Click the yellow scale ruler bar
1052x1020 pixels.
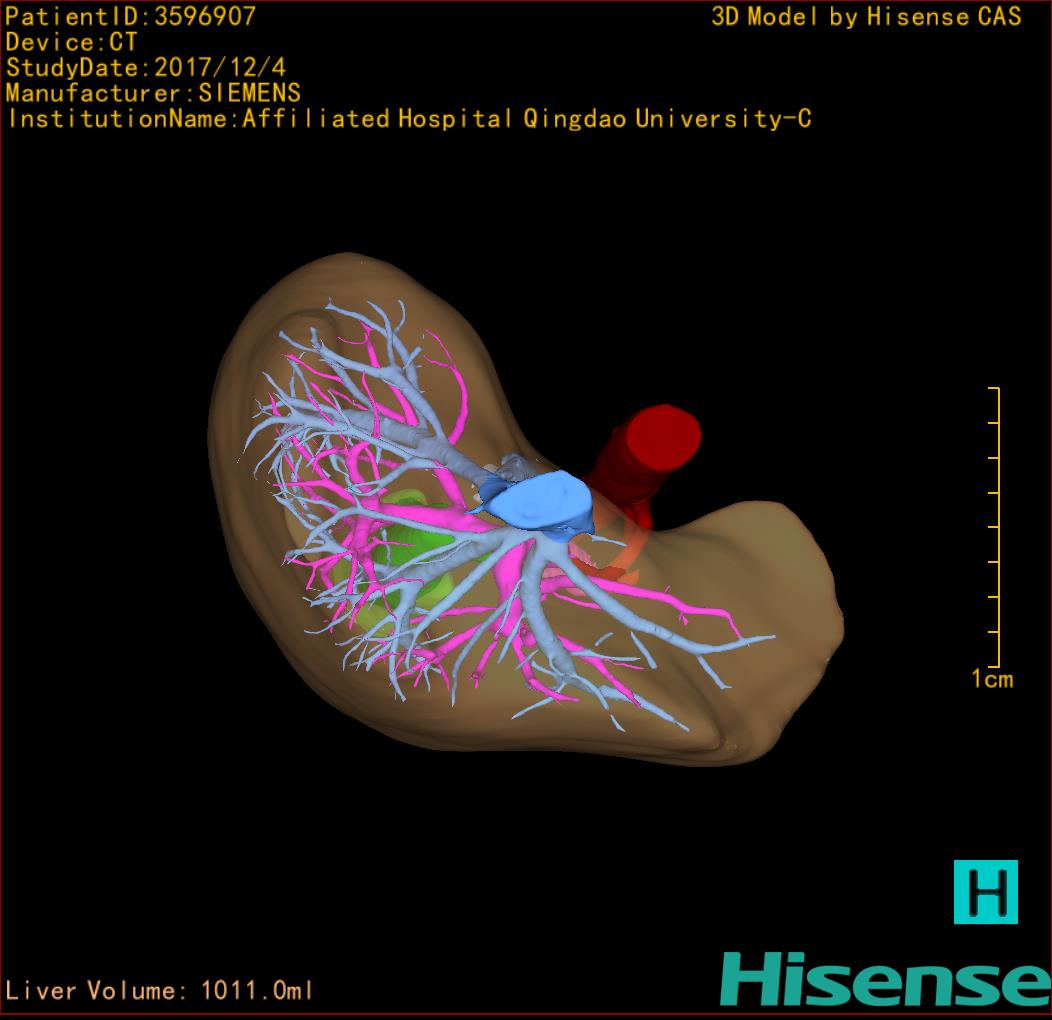999,527
